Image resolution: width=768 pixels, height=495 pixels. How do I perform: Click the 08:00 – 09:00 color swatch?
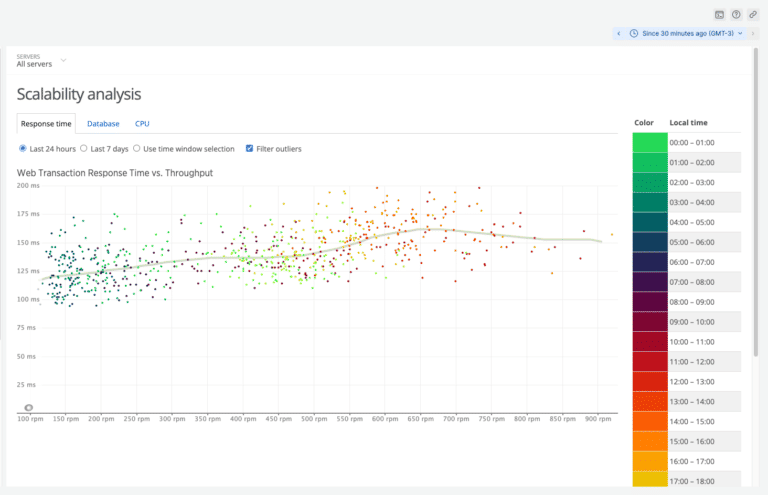coord(650,302)
